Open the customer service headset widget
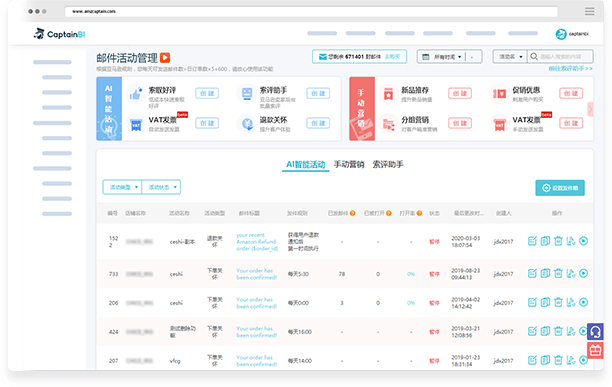The image size is (612, 387). (x=595, y=332)
